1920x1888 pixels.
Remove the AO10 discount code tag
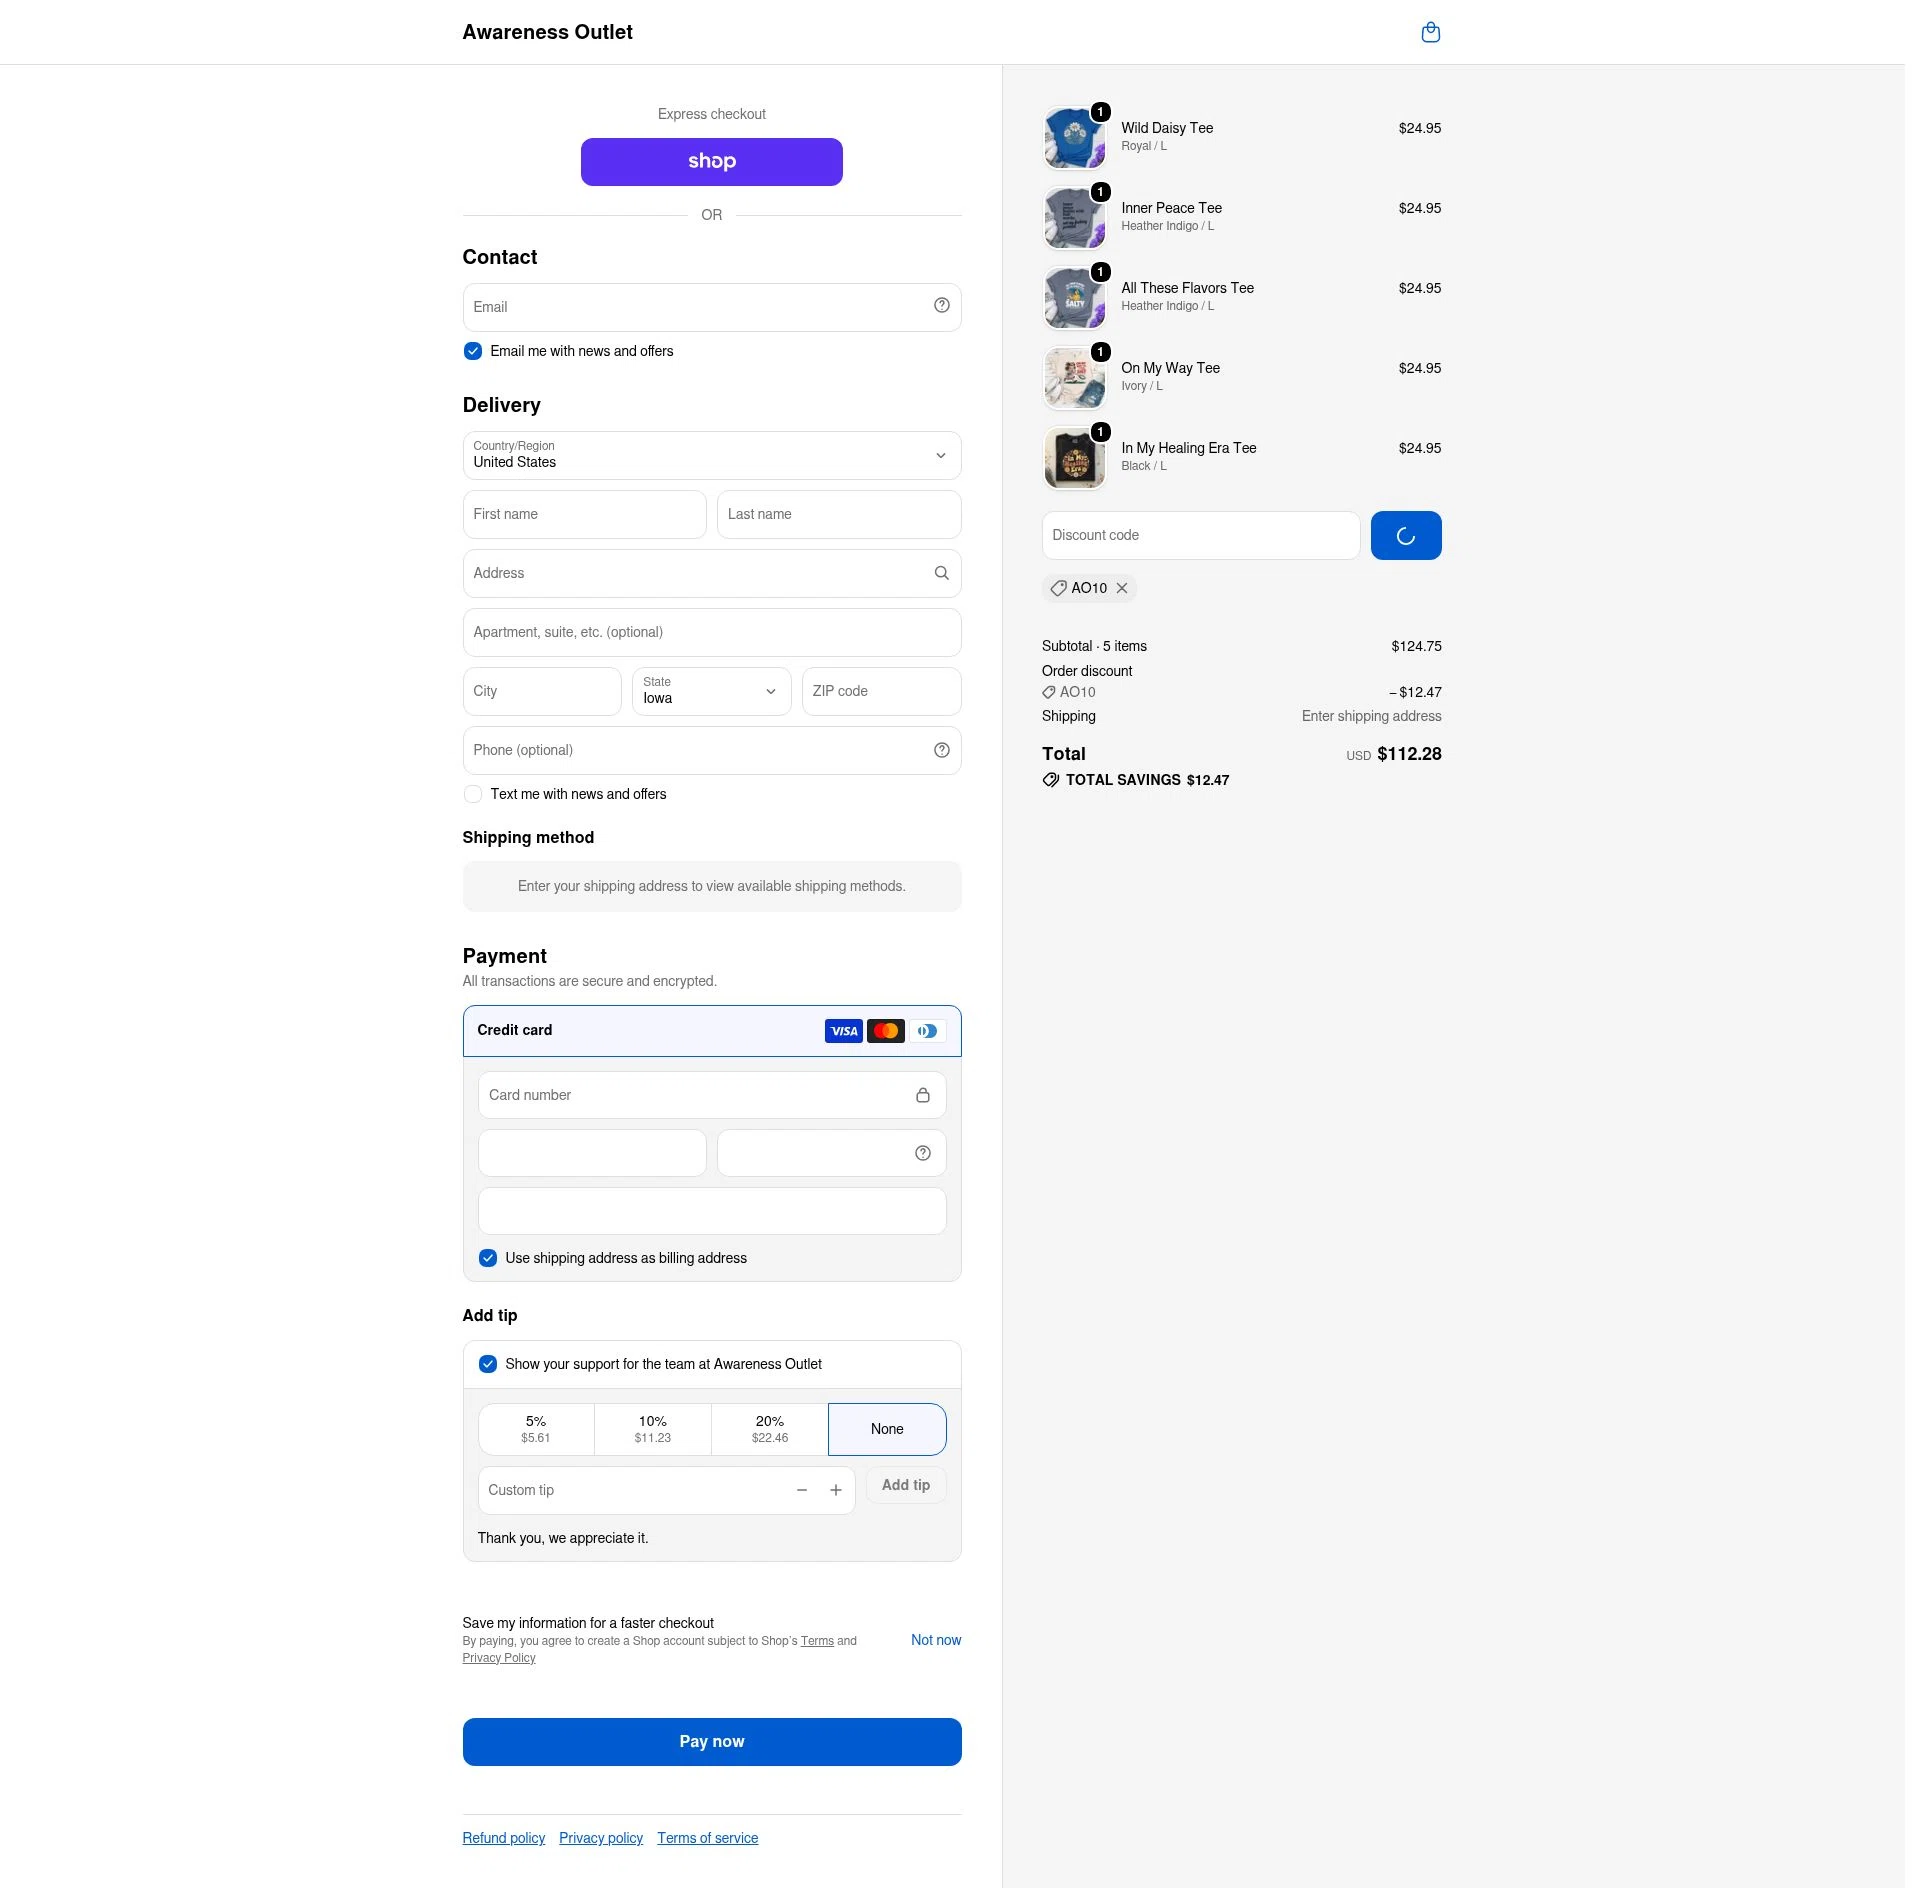(1122, 588)
